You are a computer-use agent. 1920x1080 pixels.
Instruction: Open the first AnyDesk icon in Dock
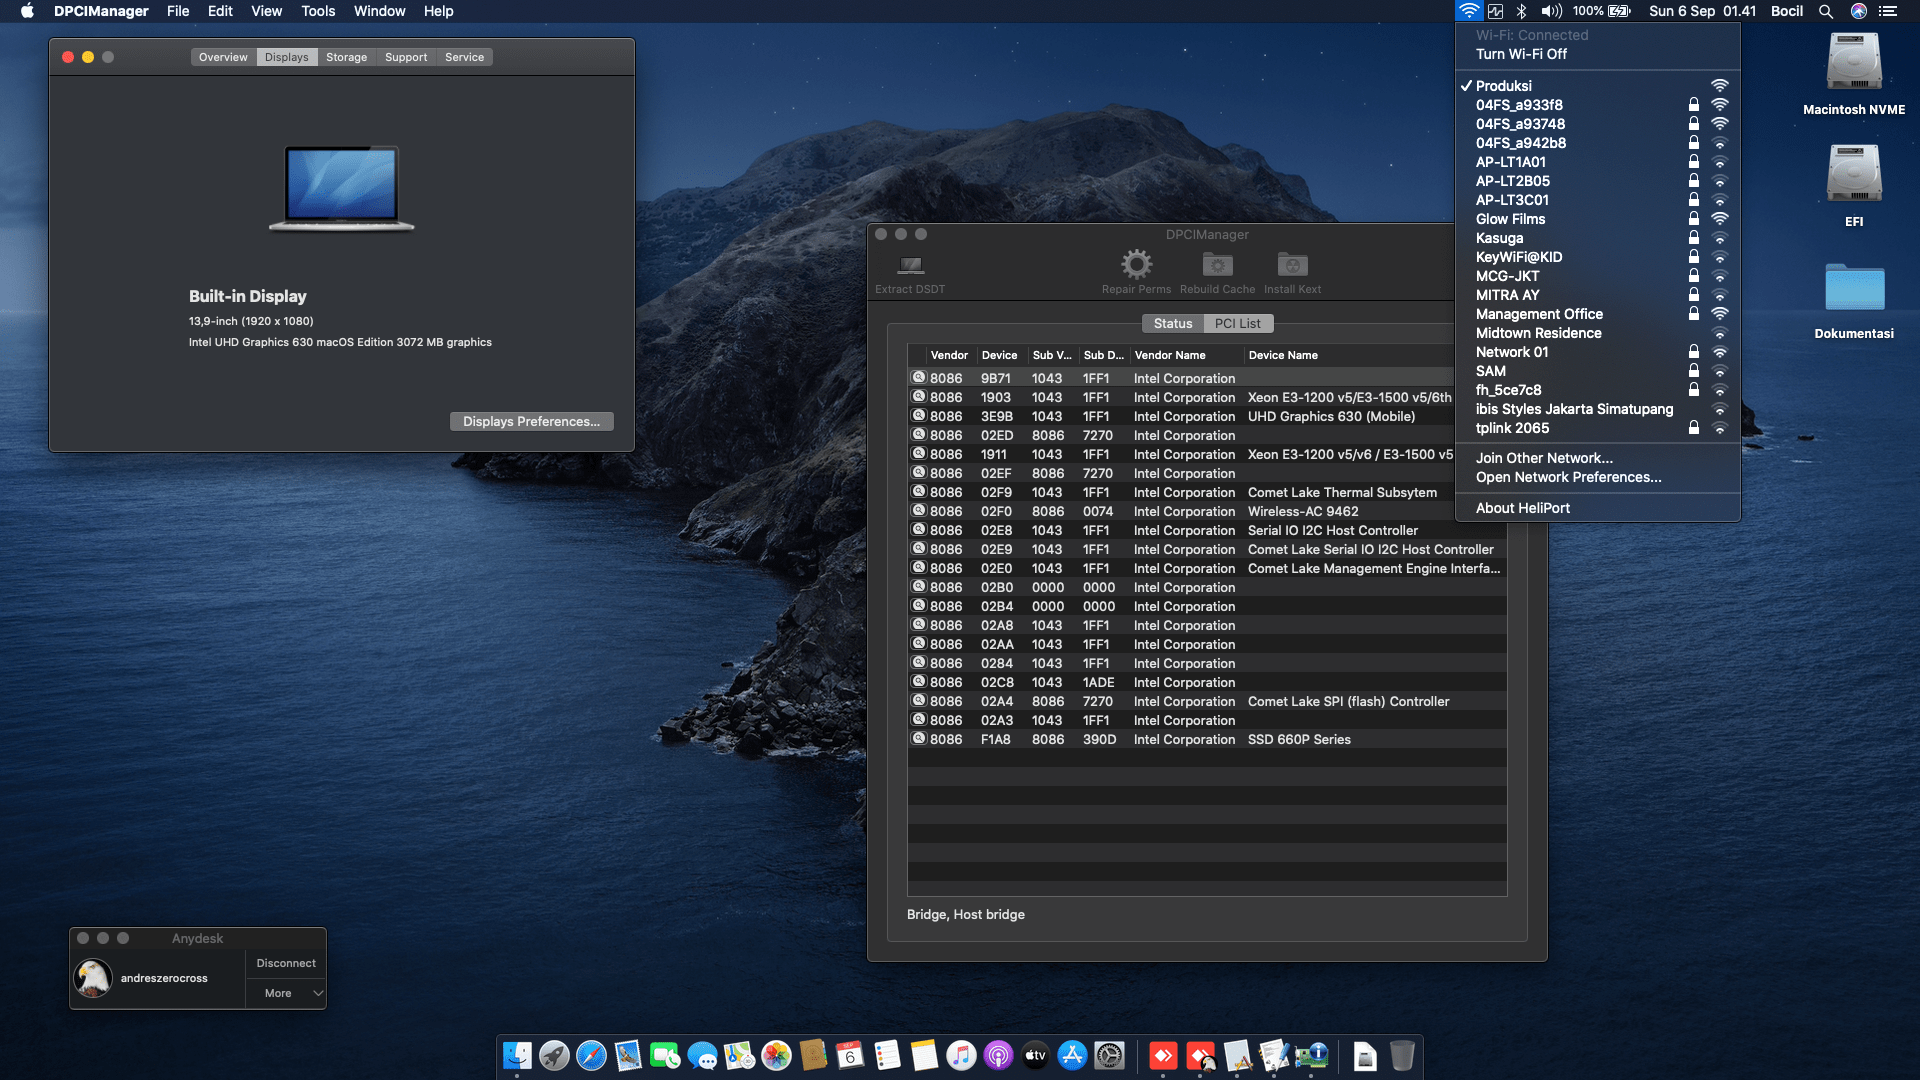tap(1163, 1055)
